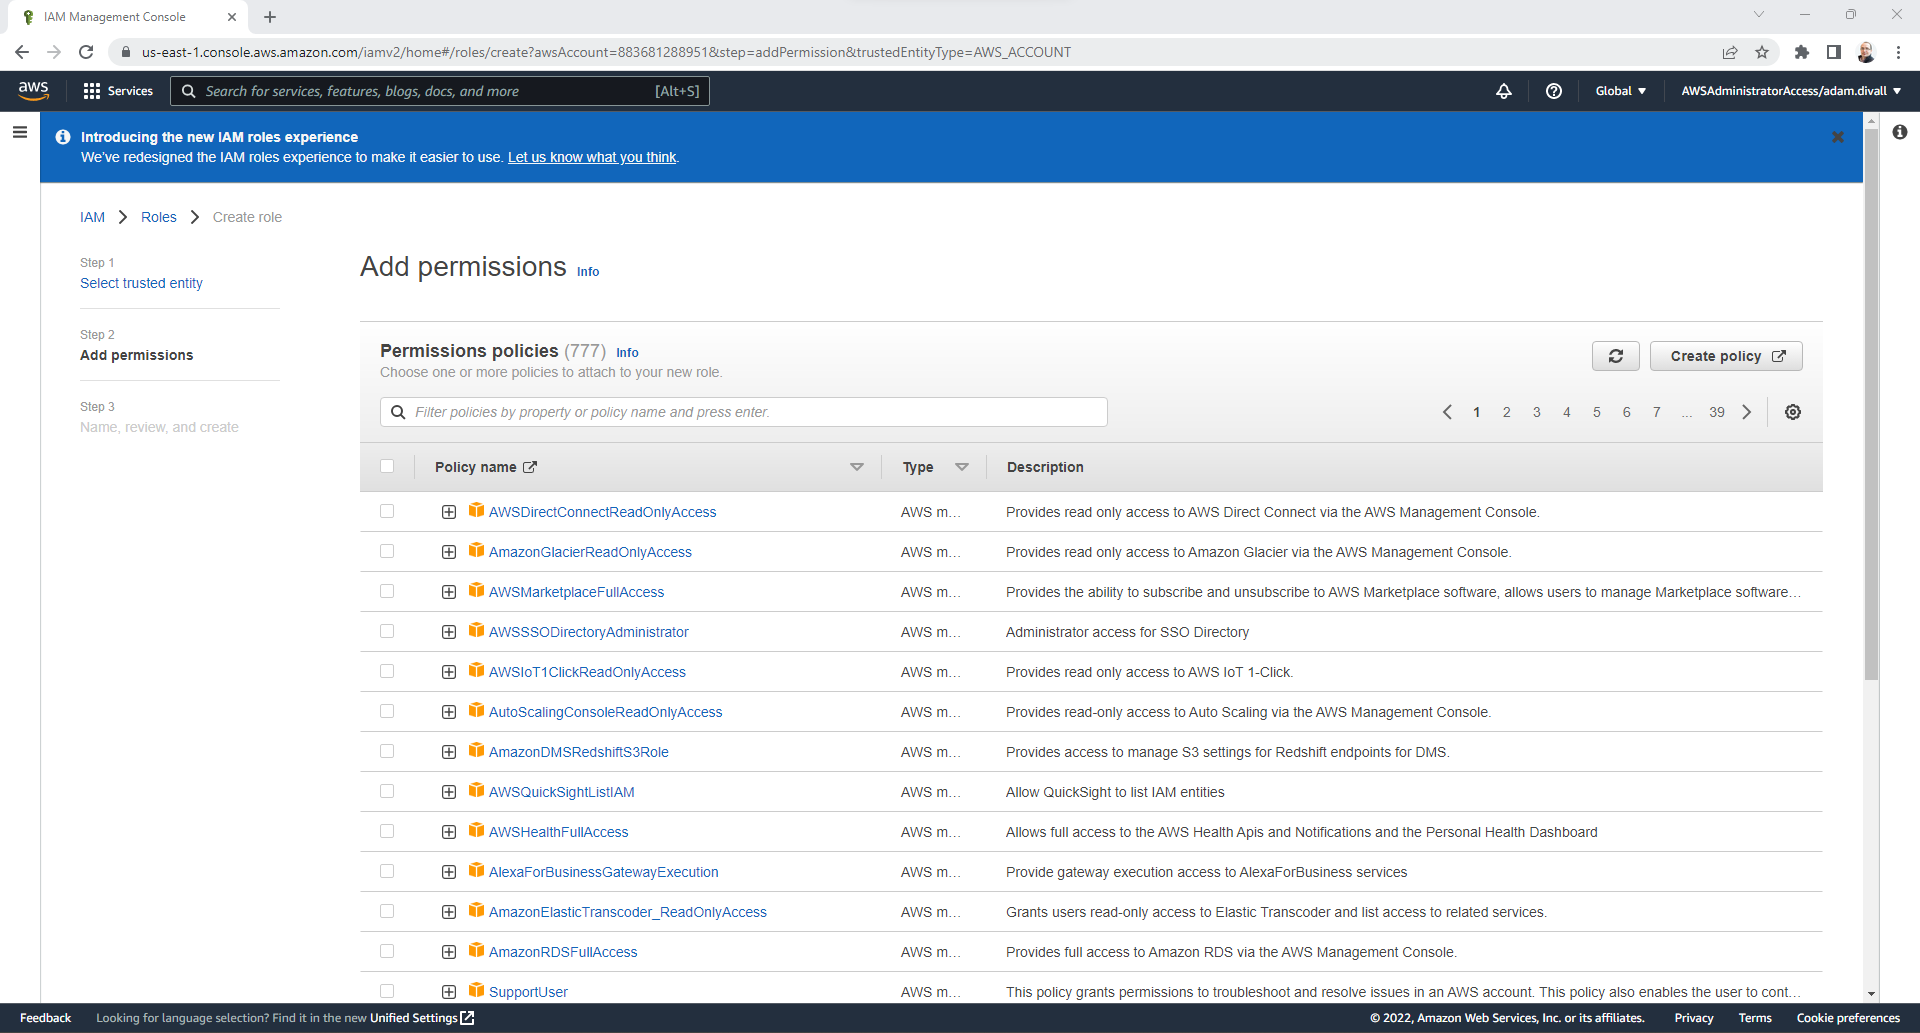
Task: Open a new browser tab with plus icon
Action: (x=270, y=17)
